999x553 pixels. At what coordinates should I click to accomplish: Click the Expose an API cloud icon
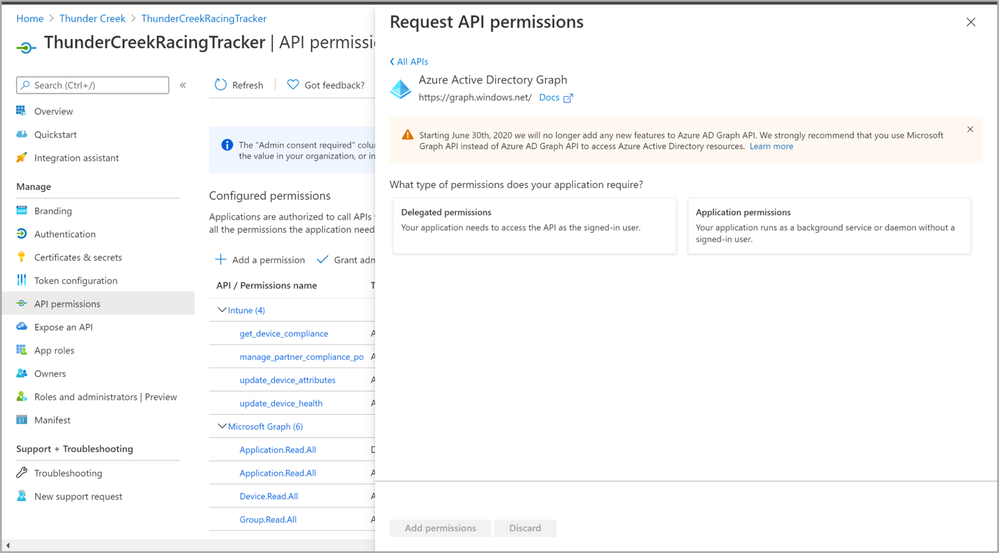click(21, 327)
